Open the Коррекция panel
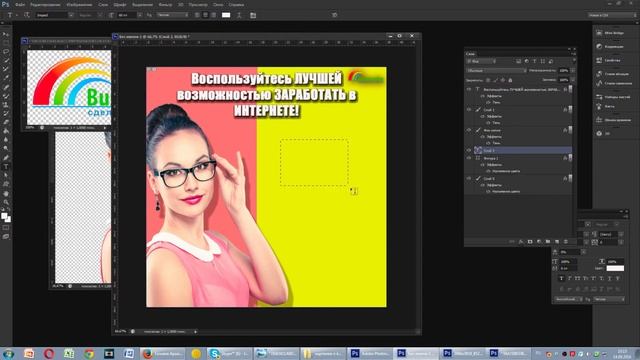640x360 pixels. point(610,47)
